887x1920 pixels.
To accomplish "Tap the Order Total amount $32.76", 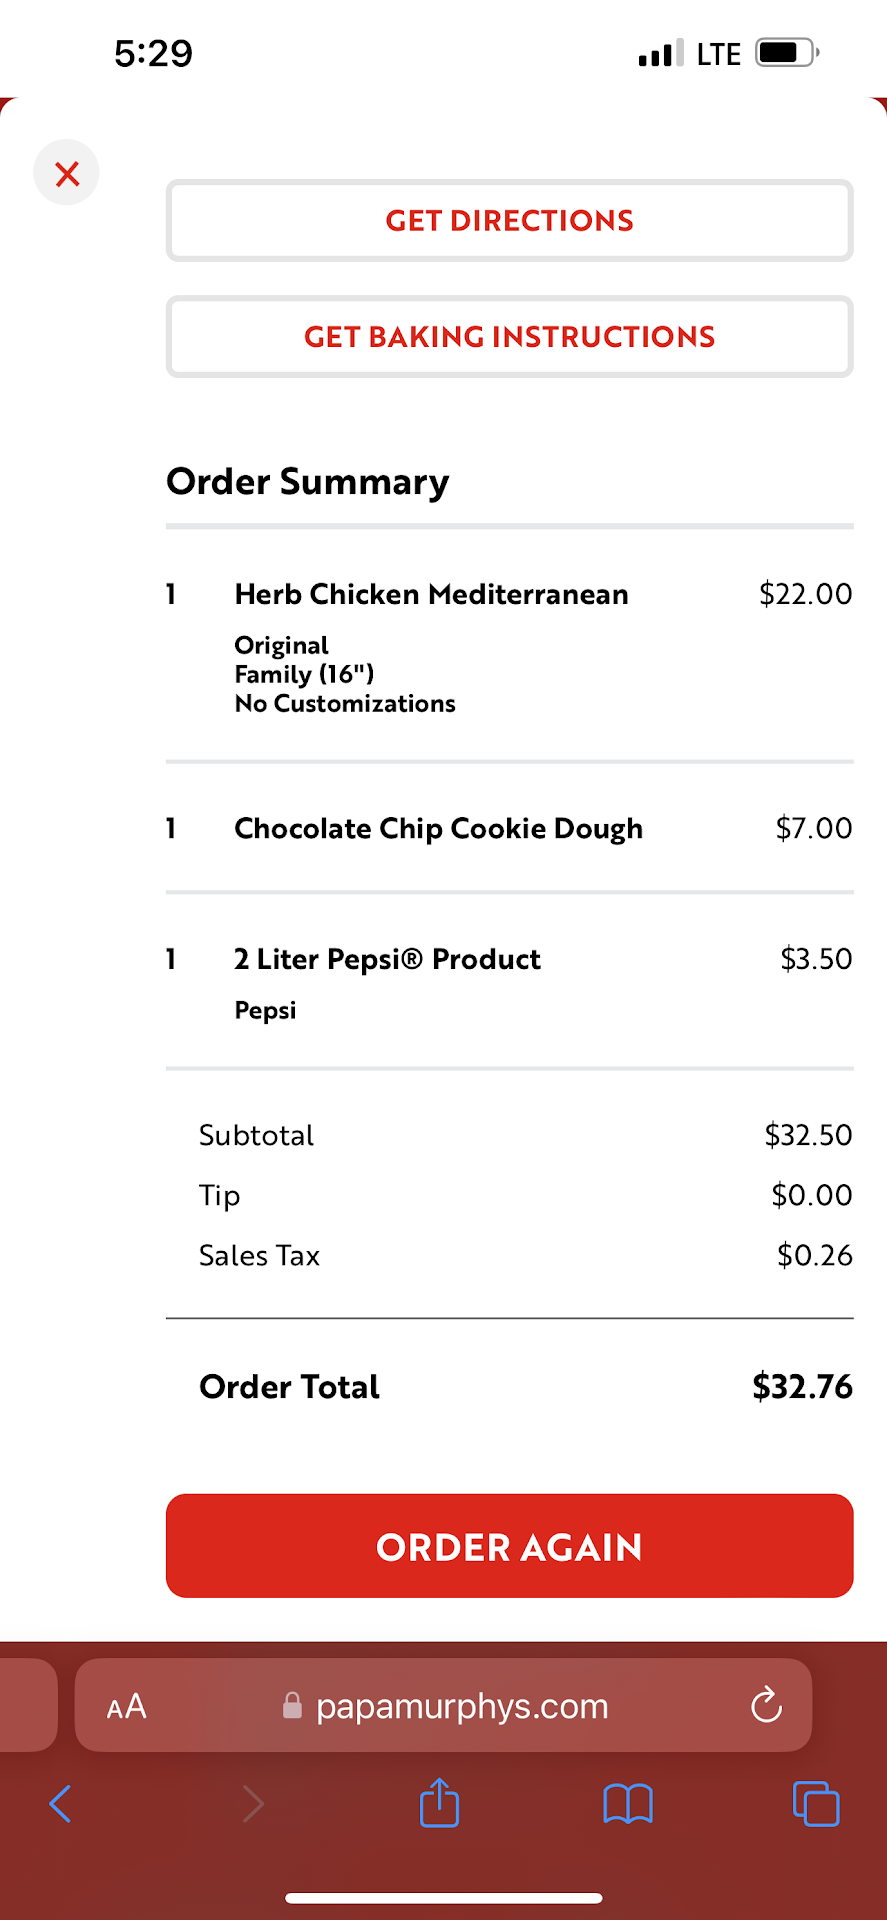I will [x=802, y=1387].
